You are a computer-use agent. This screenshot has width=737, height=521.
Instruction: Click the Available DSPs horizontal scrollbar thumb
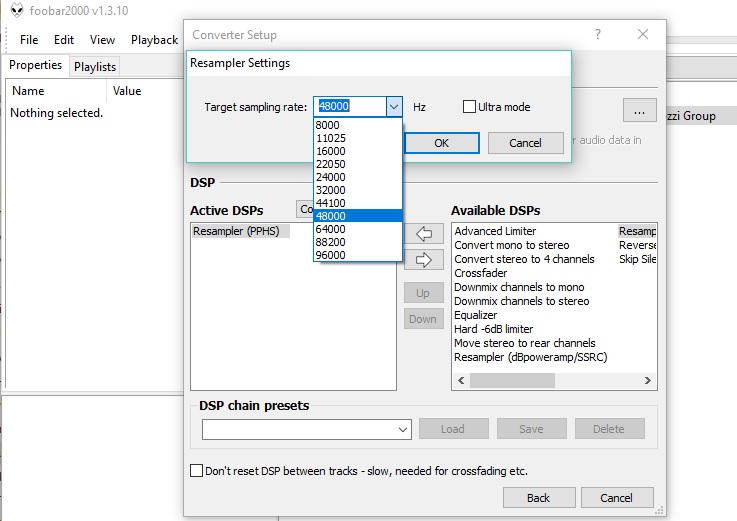point(512,380)
